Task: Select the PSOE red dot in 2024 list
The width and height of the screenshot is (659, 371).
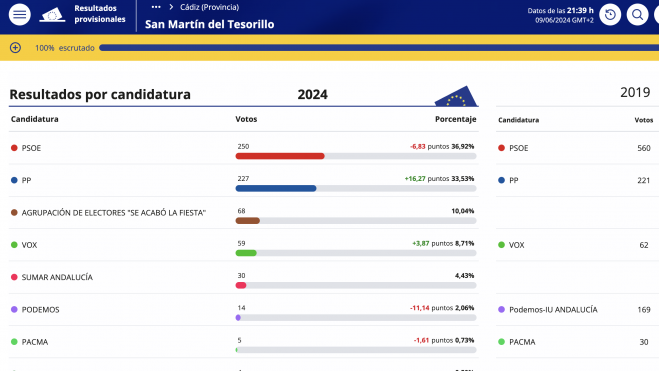Action: [x=14, y=148]
